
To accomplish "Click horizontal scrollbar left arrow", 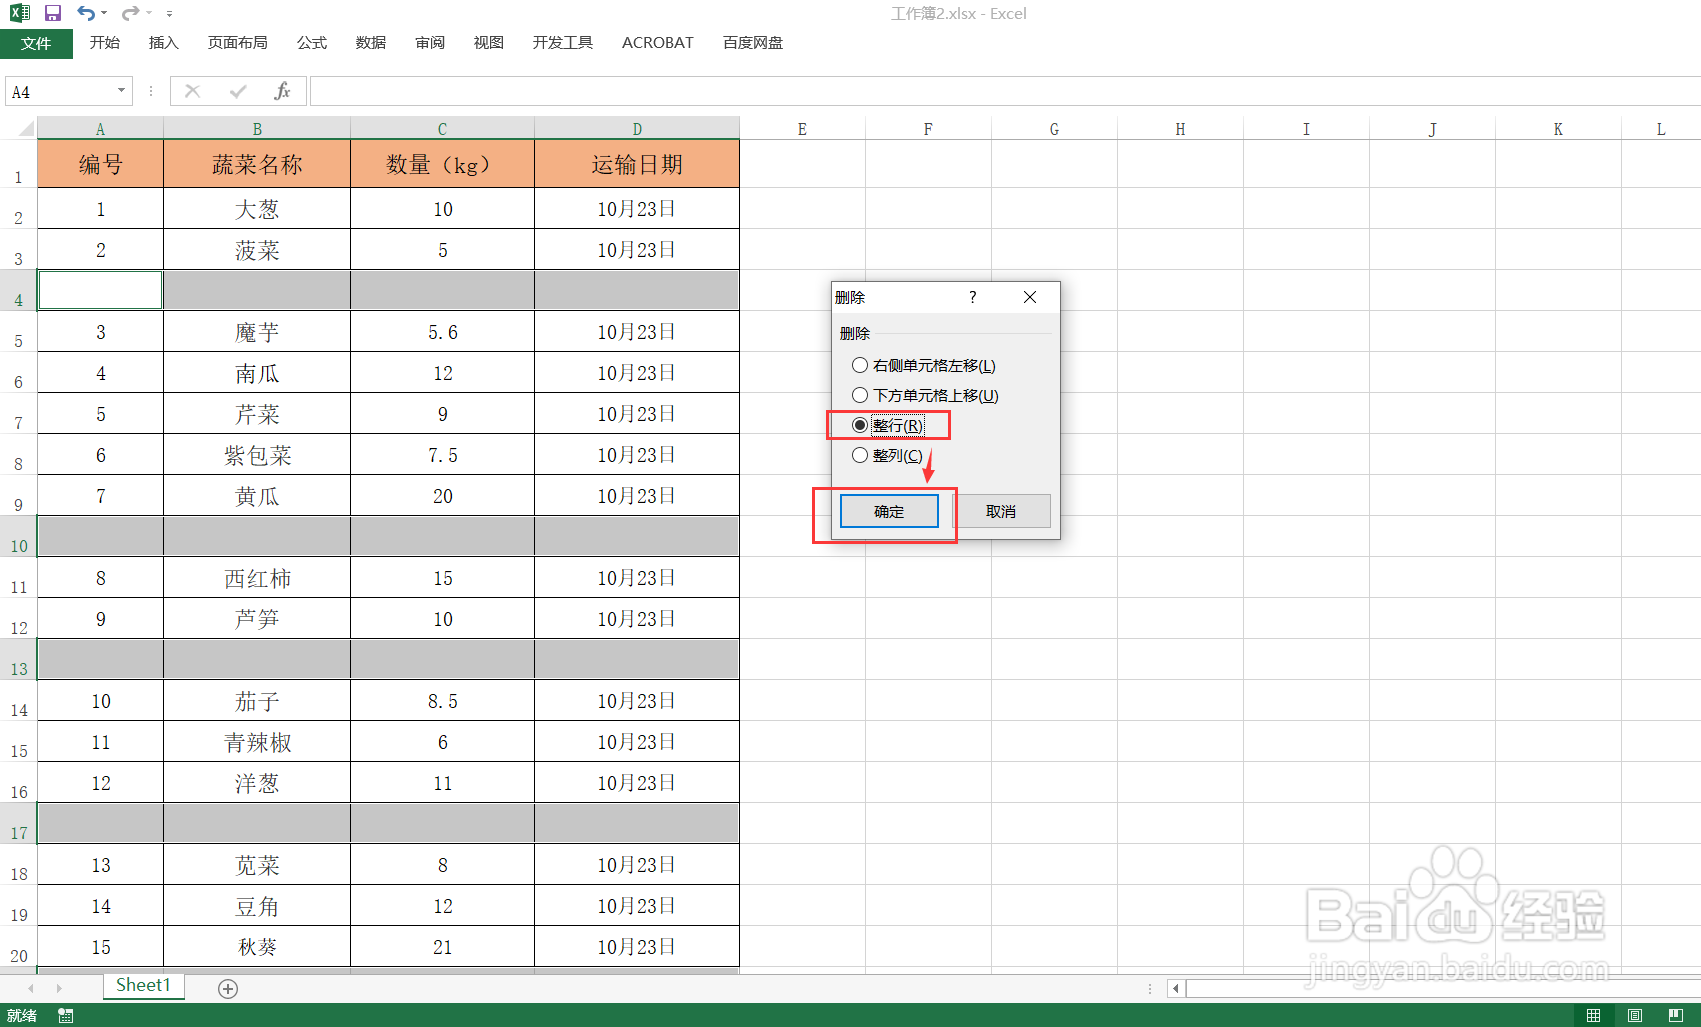I will [1176, 988].
